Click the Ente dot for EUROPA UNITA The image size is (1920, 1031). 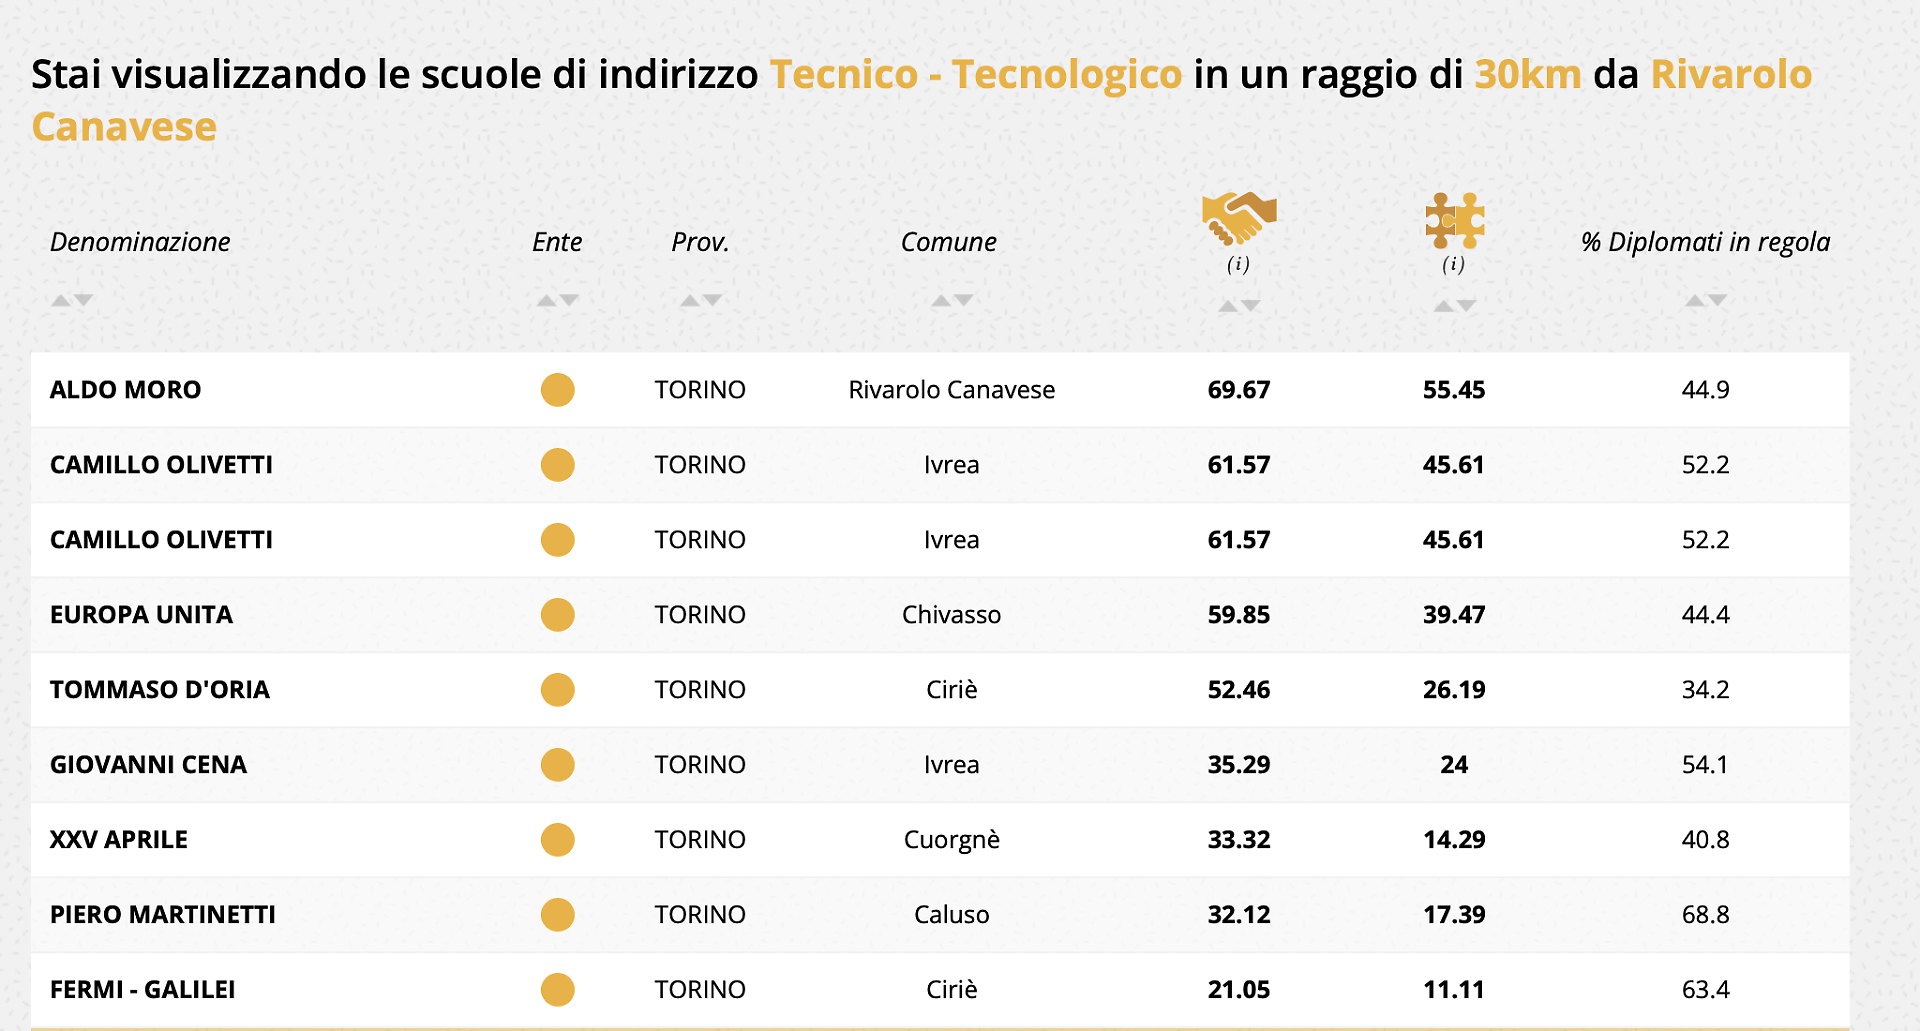point(557,615)
